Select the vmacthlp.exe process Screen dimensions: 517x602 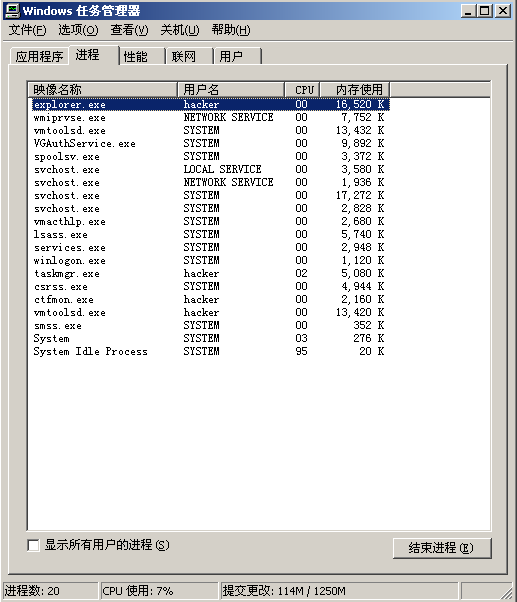point(210,222)
